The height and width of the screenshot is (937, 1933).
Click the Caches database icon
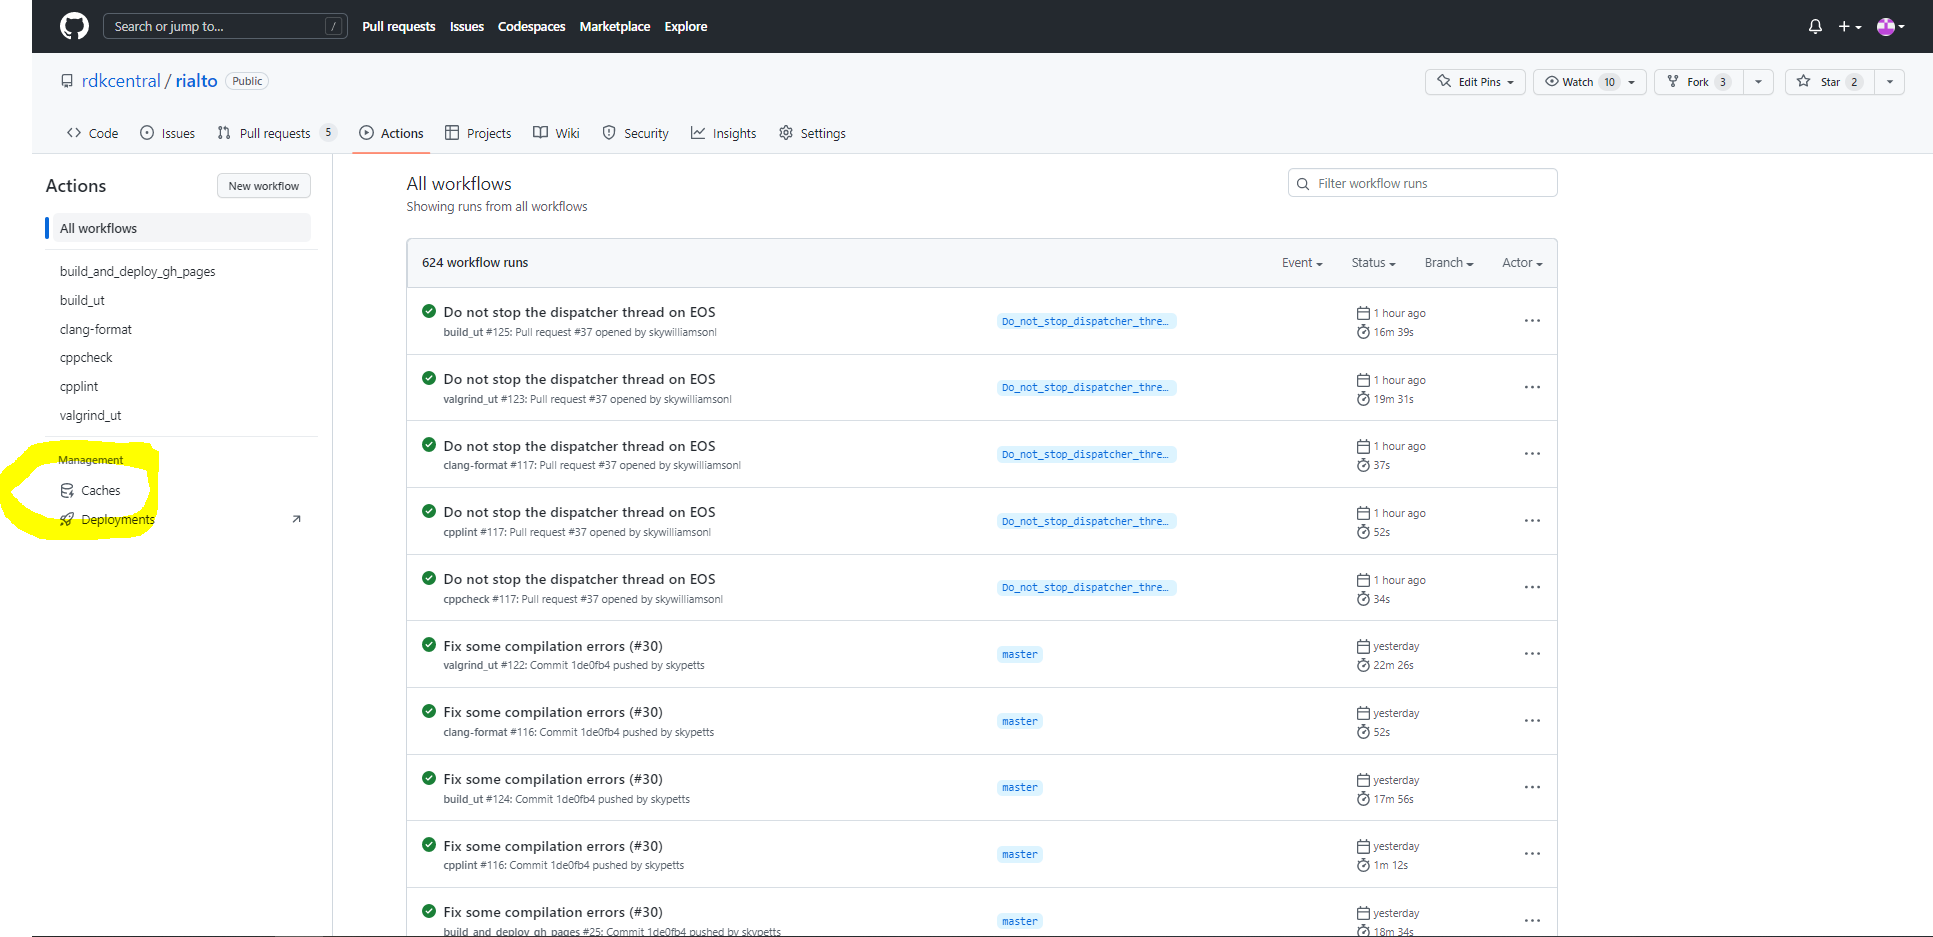[67, 491]
